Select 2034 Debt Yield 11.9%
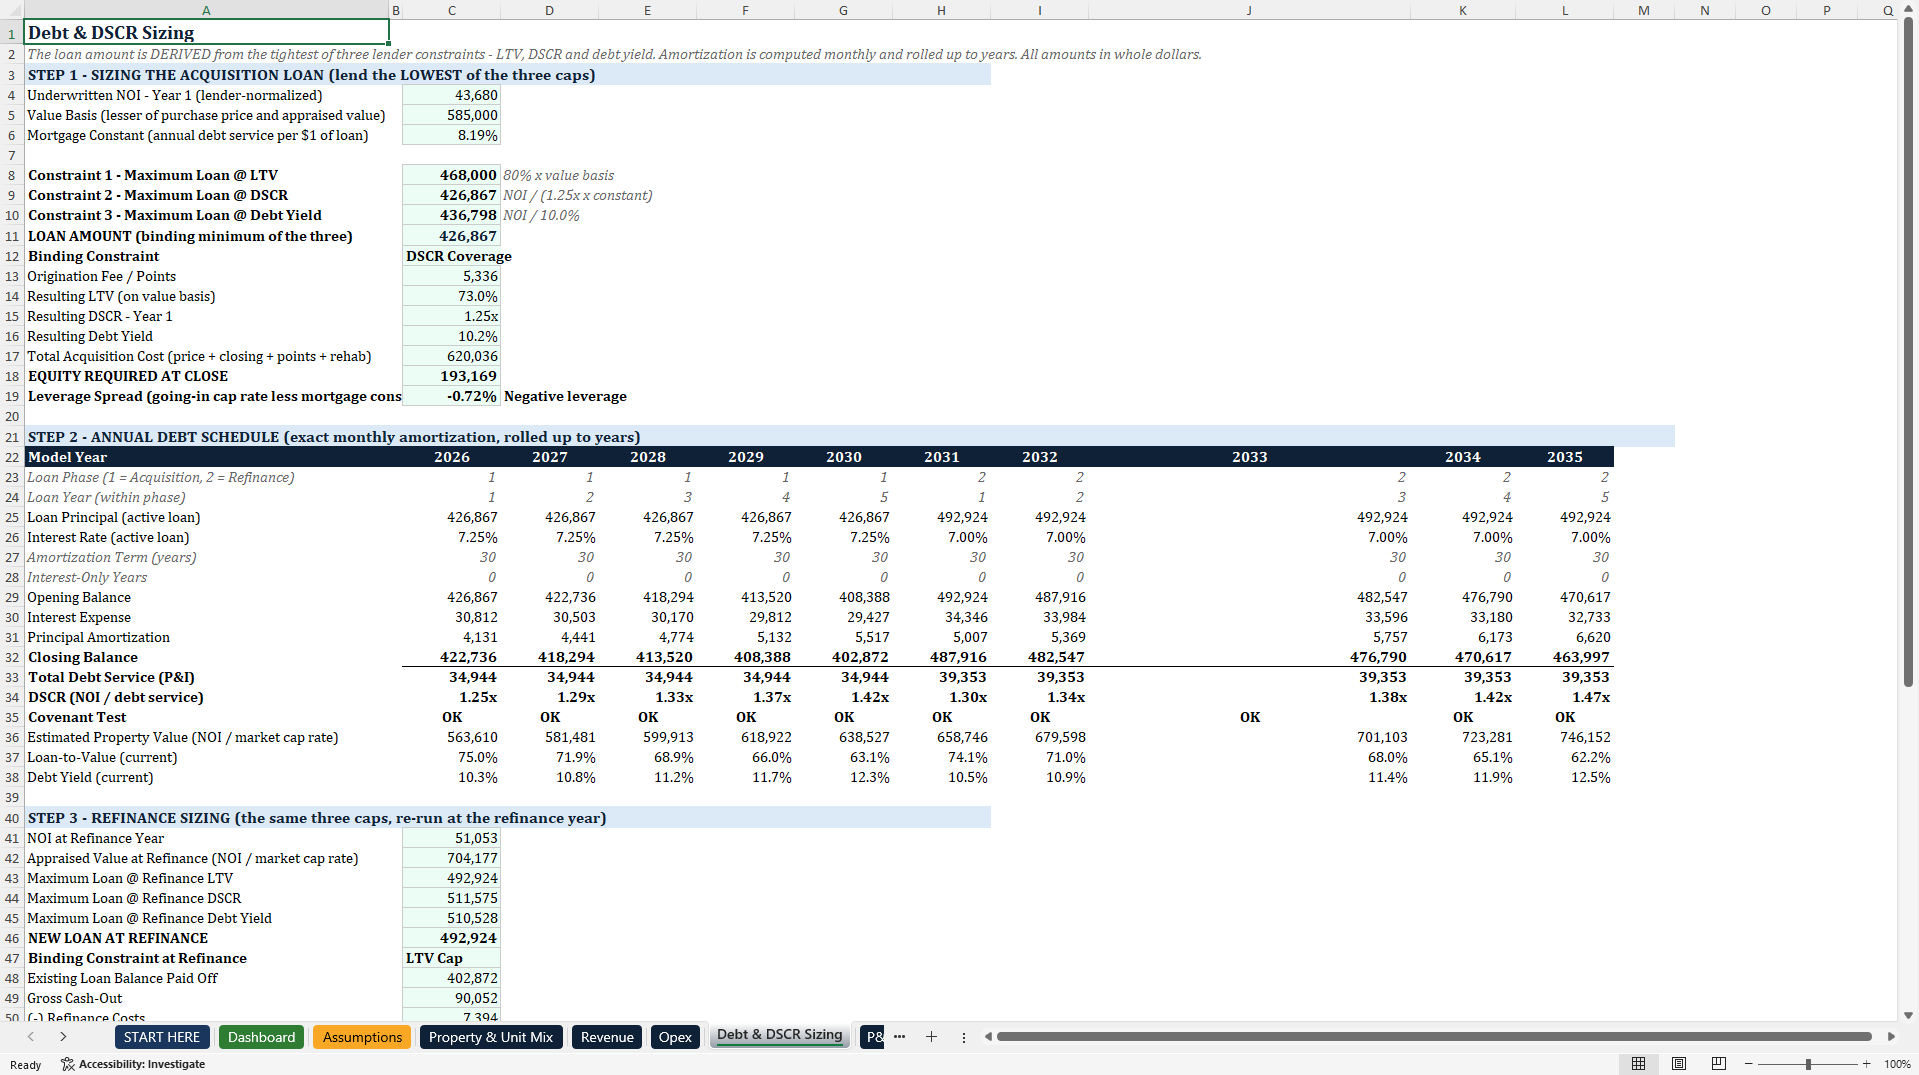1919x1075 pixels. [x=1463, y=777]
